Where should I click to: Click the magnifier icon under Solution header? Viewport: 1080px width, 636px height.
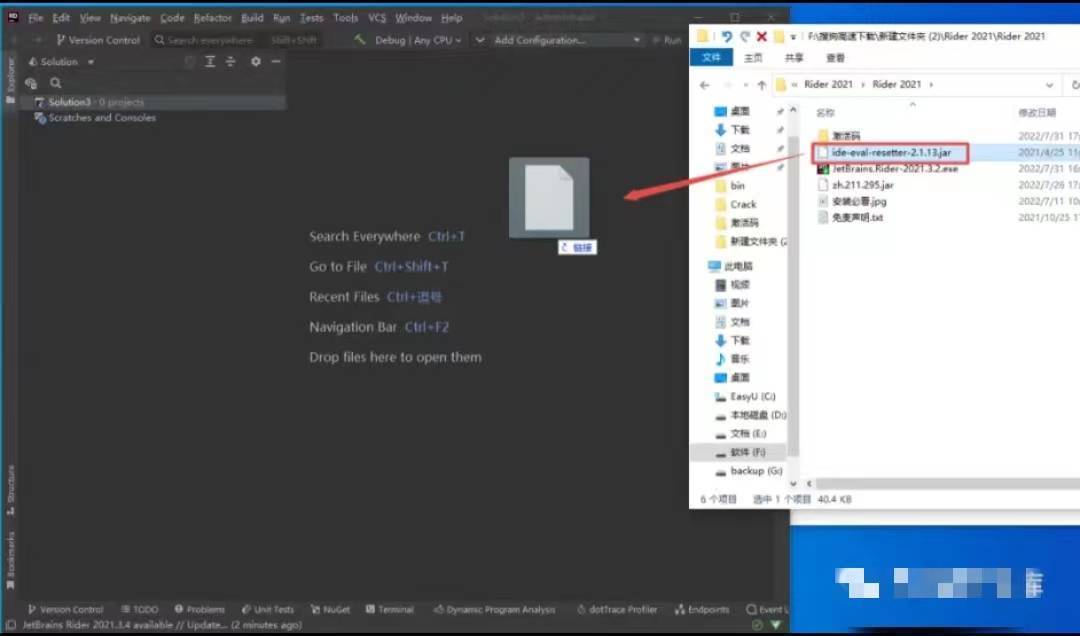click(x=56, y=83)
